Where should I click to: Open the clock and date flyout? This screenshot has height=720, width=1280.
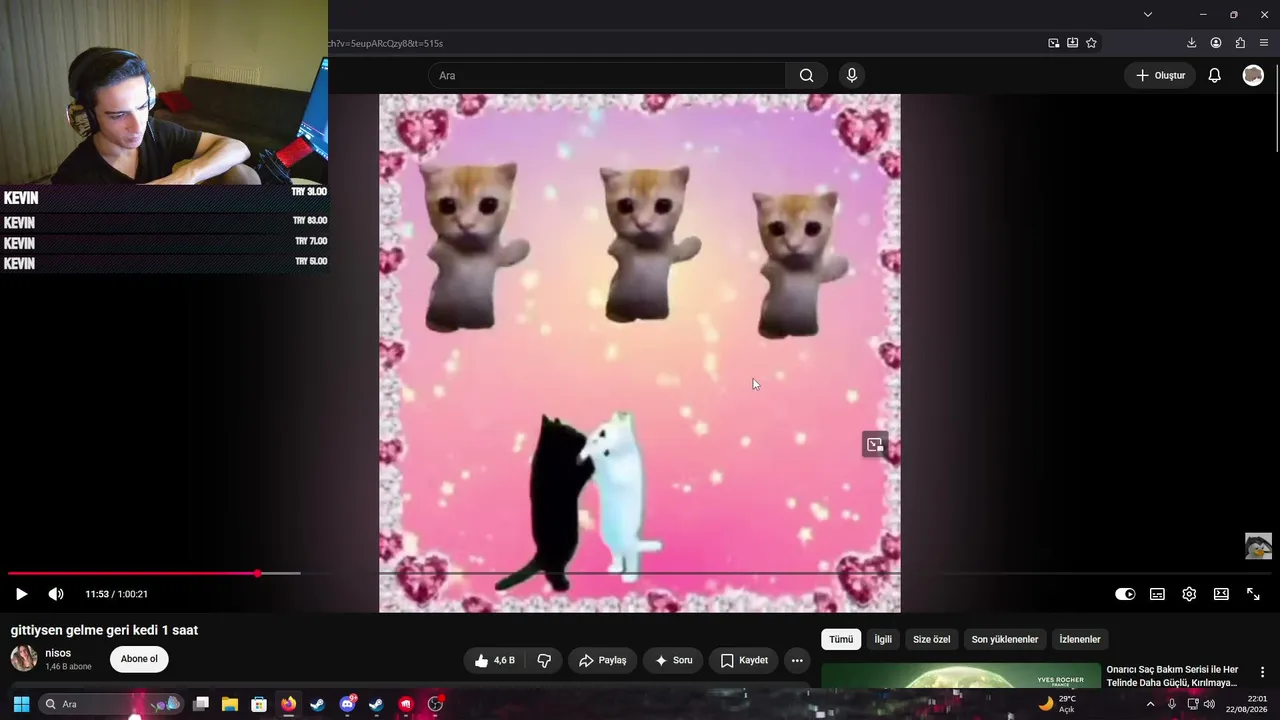tap(1247, 704)
